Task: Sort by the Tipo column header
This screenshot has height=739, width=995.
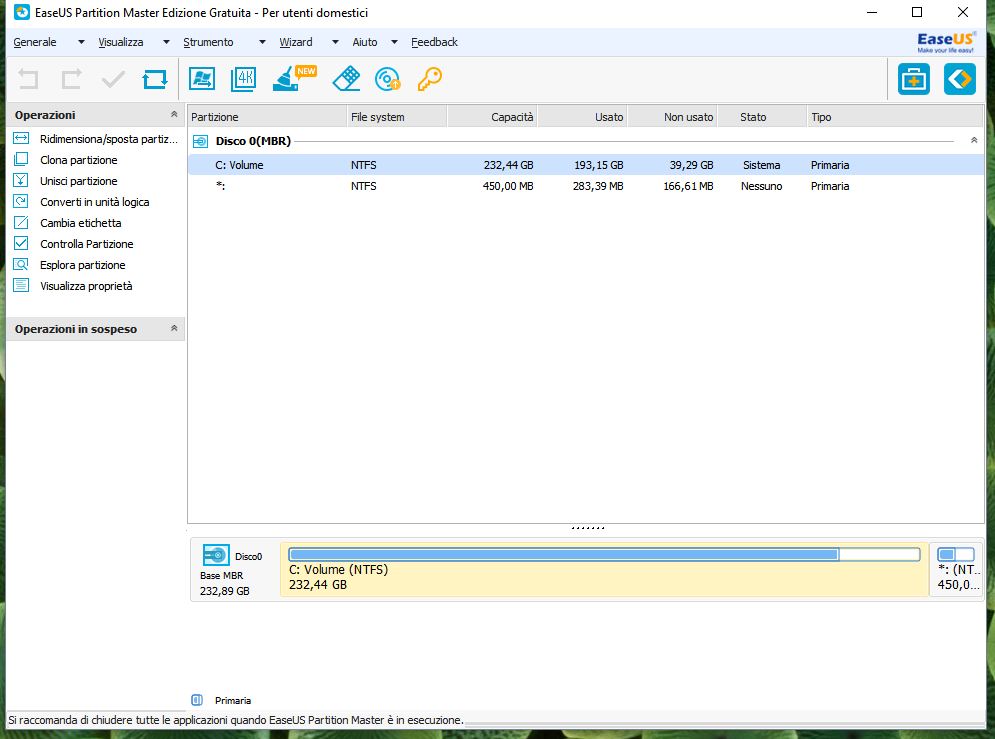Action: point(895,117)
